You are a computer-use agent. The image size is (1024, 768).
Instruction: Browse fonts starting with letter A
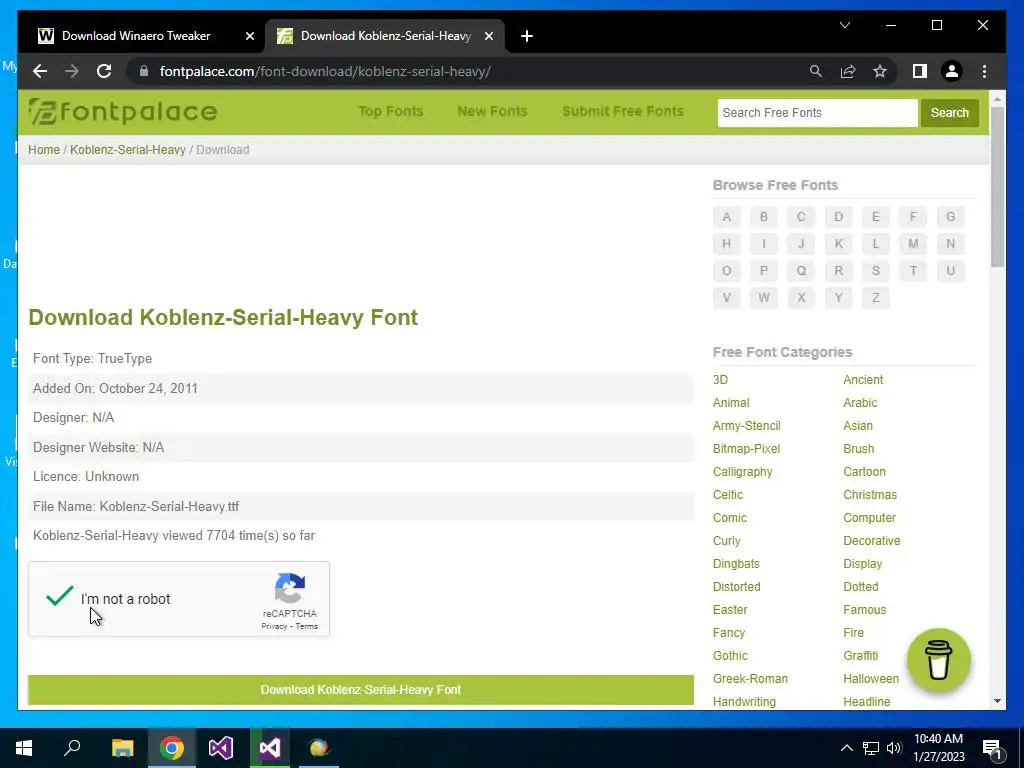coord(726,217)
